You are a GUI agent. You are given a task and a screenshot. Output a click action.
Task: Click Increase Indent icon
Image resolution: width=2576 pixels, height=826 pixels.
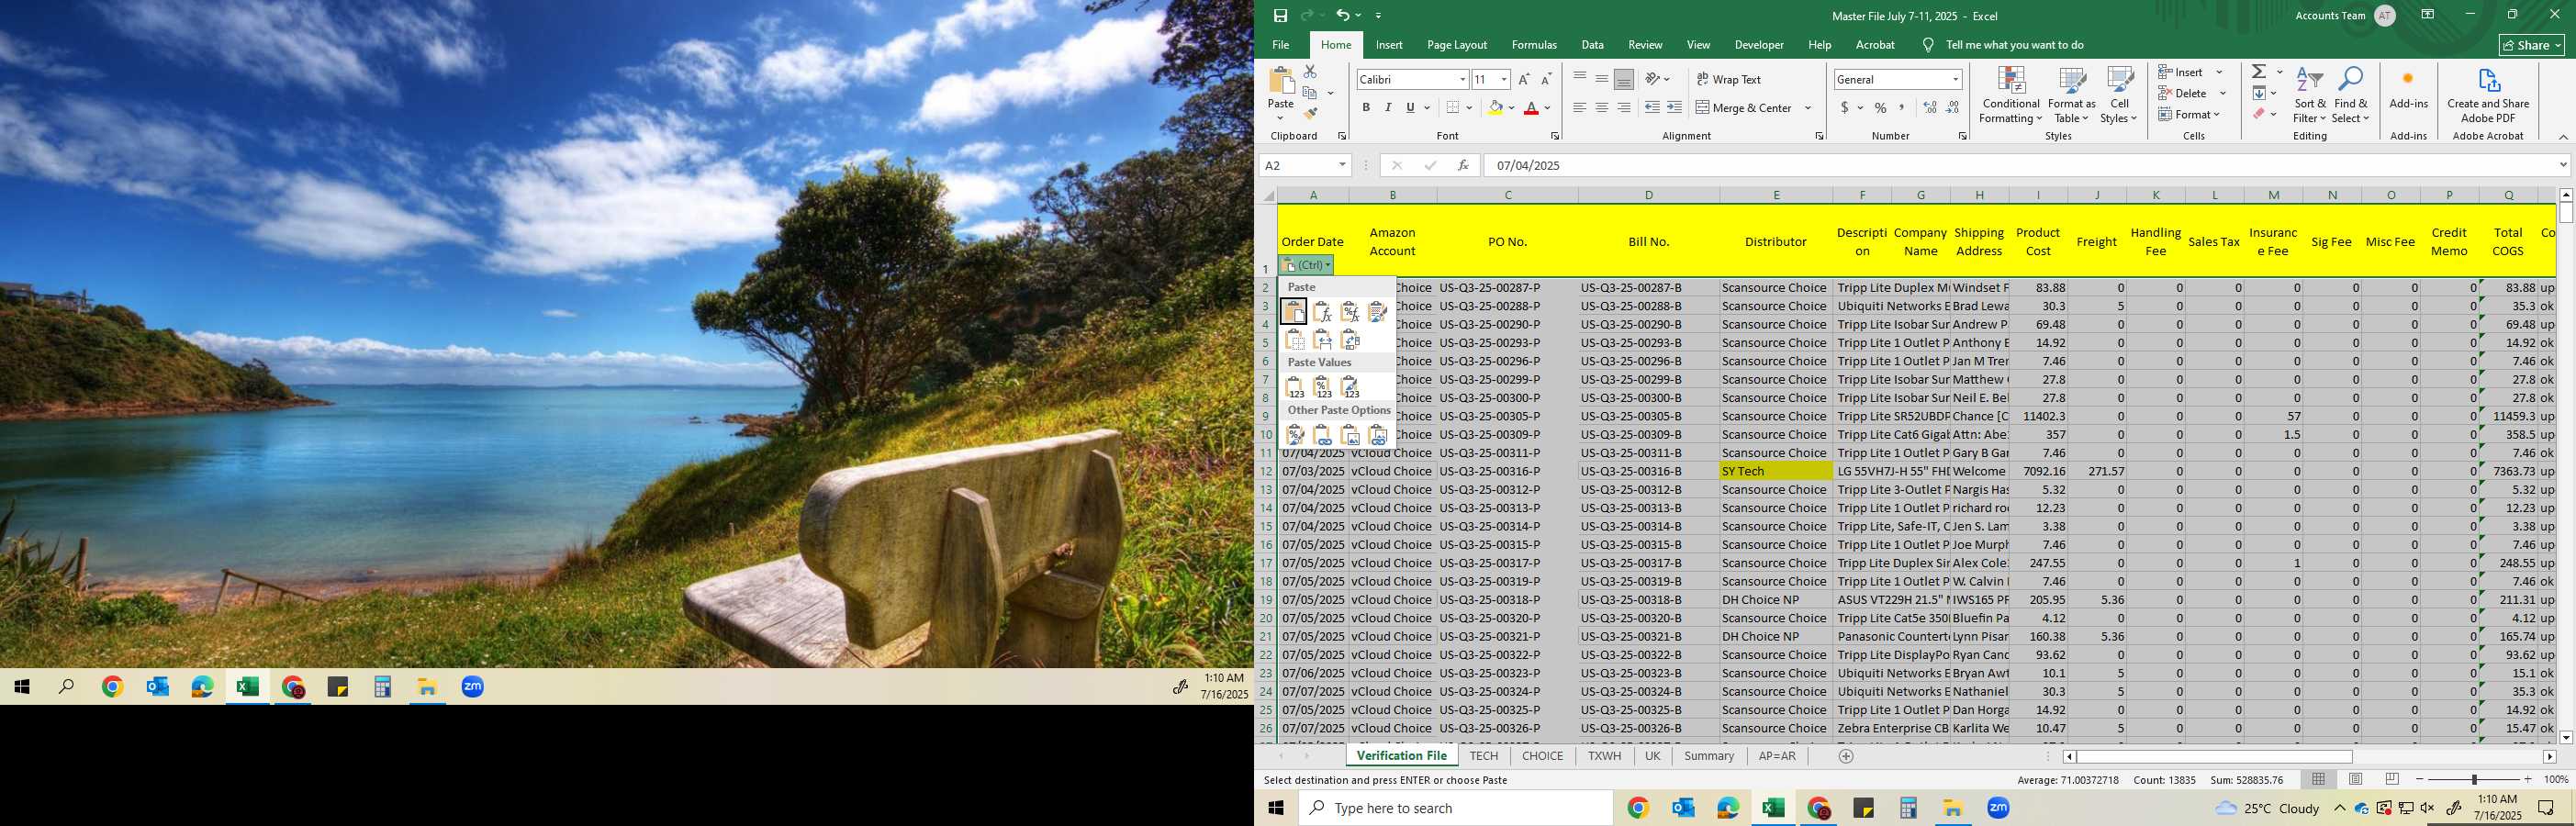pyautogui.click(x=1674, y=107)
